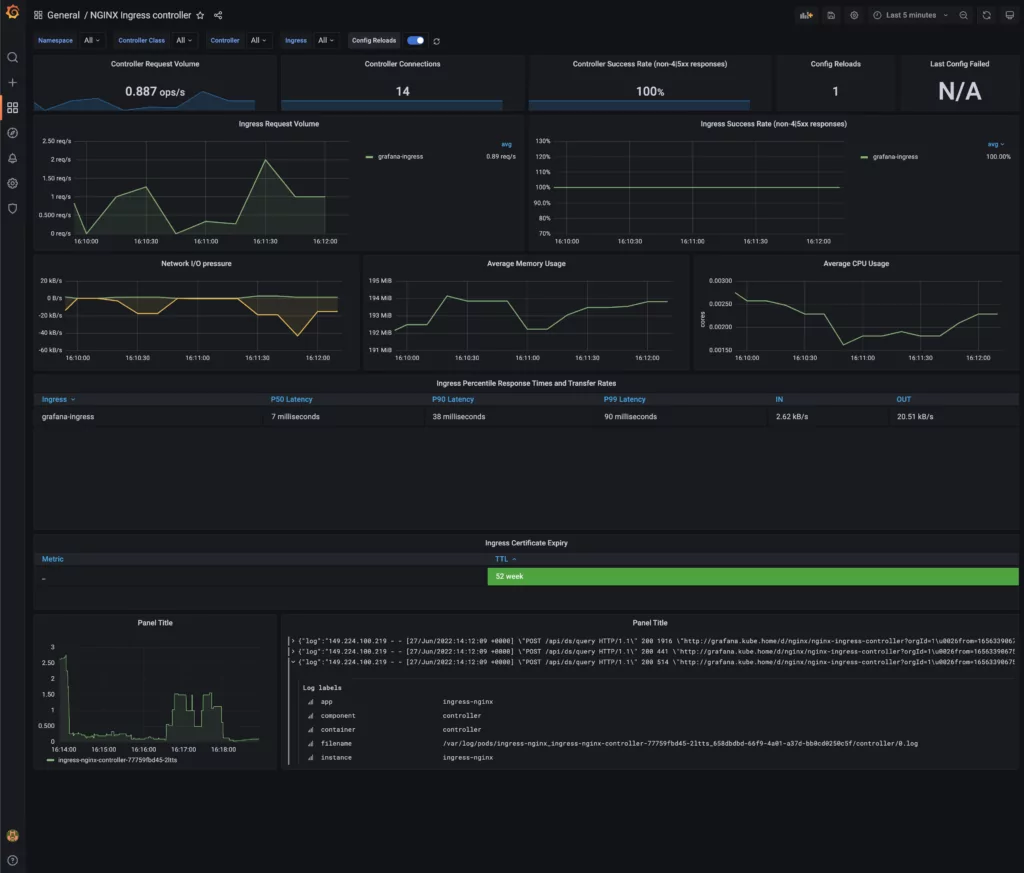
Task: Click the refresh icon beside Config Reloads toggle
Action: [436, 41]
